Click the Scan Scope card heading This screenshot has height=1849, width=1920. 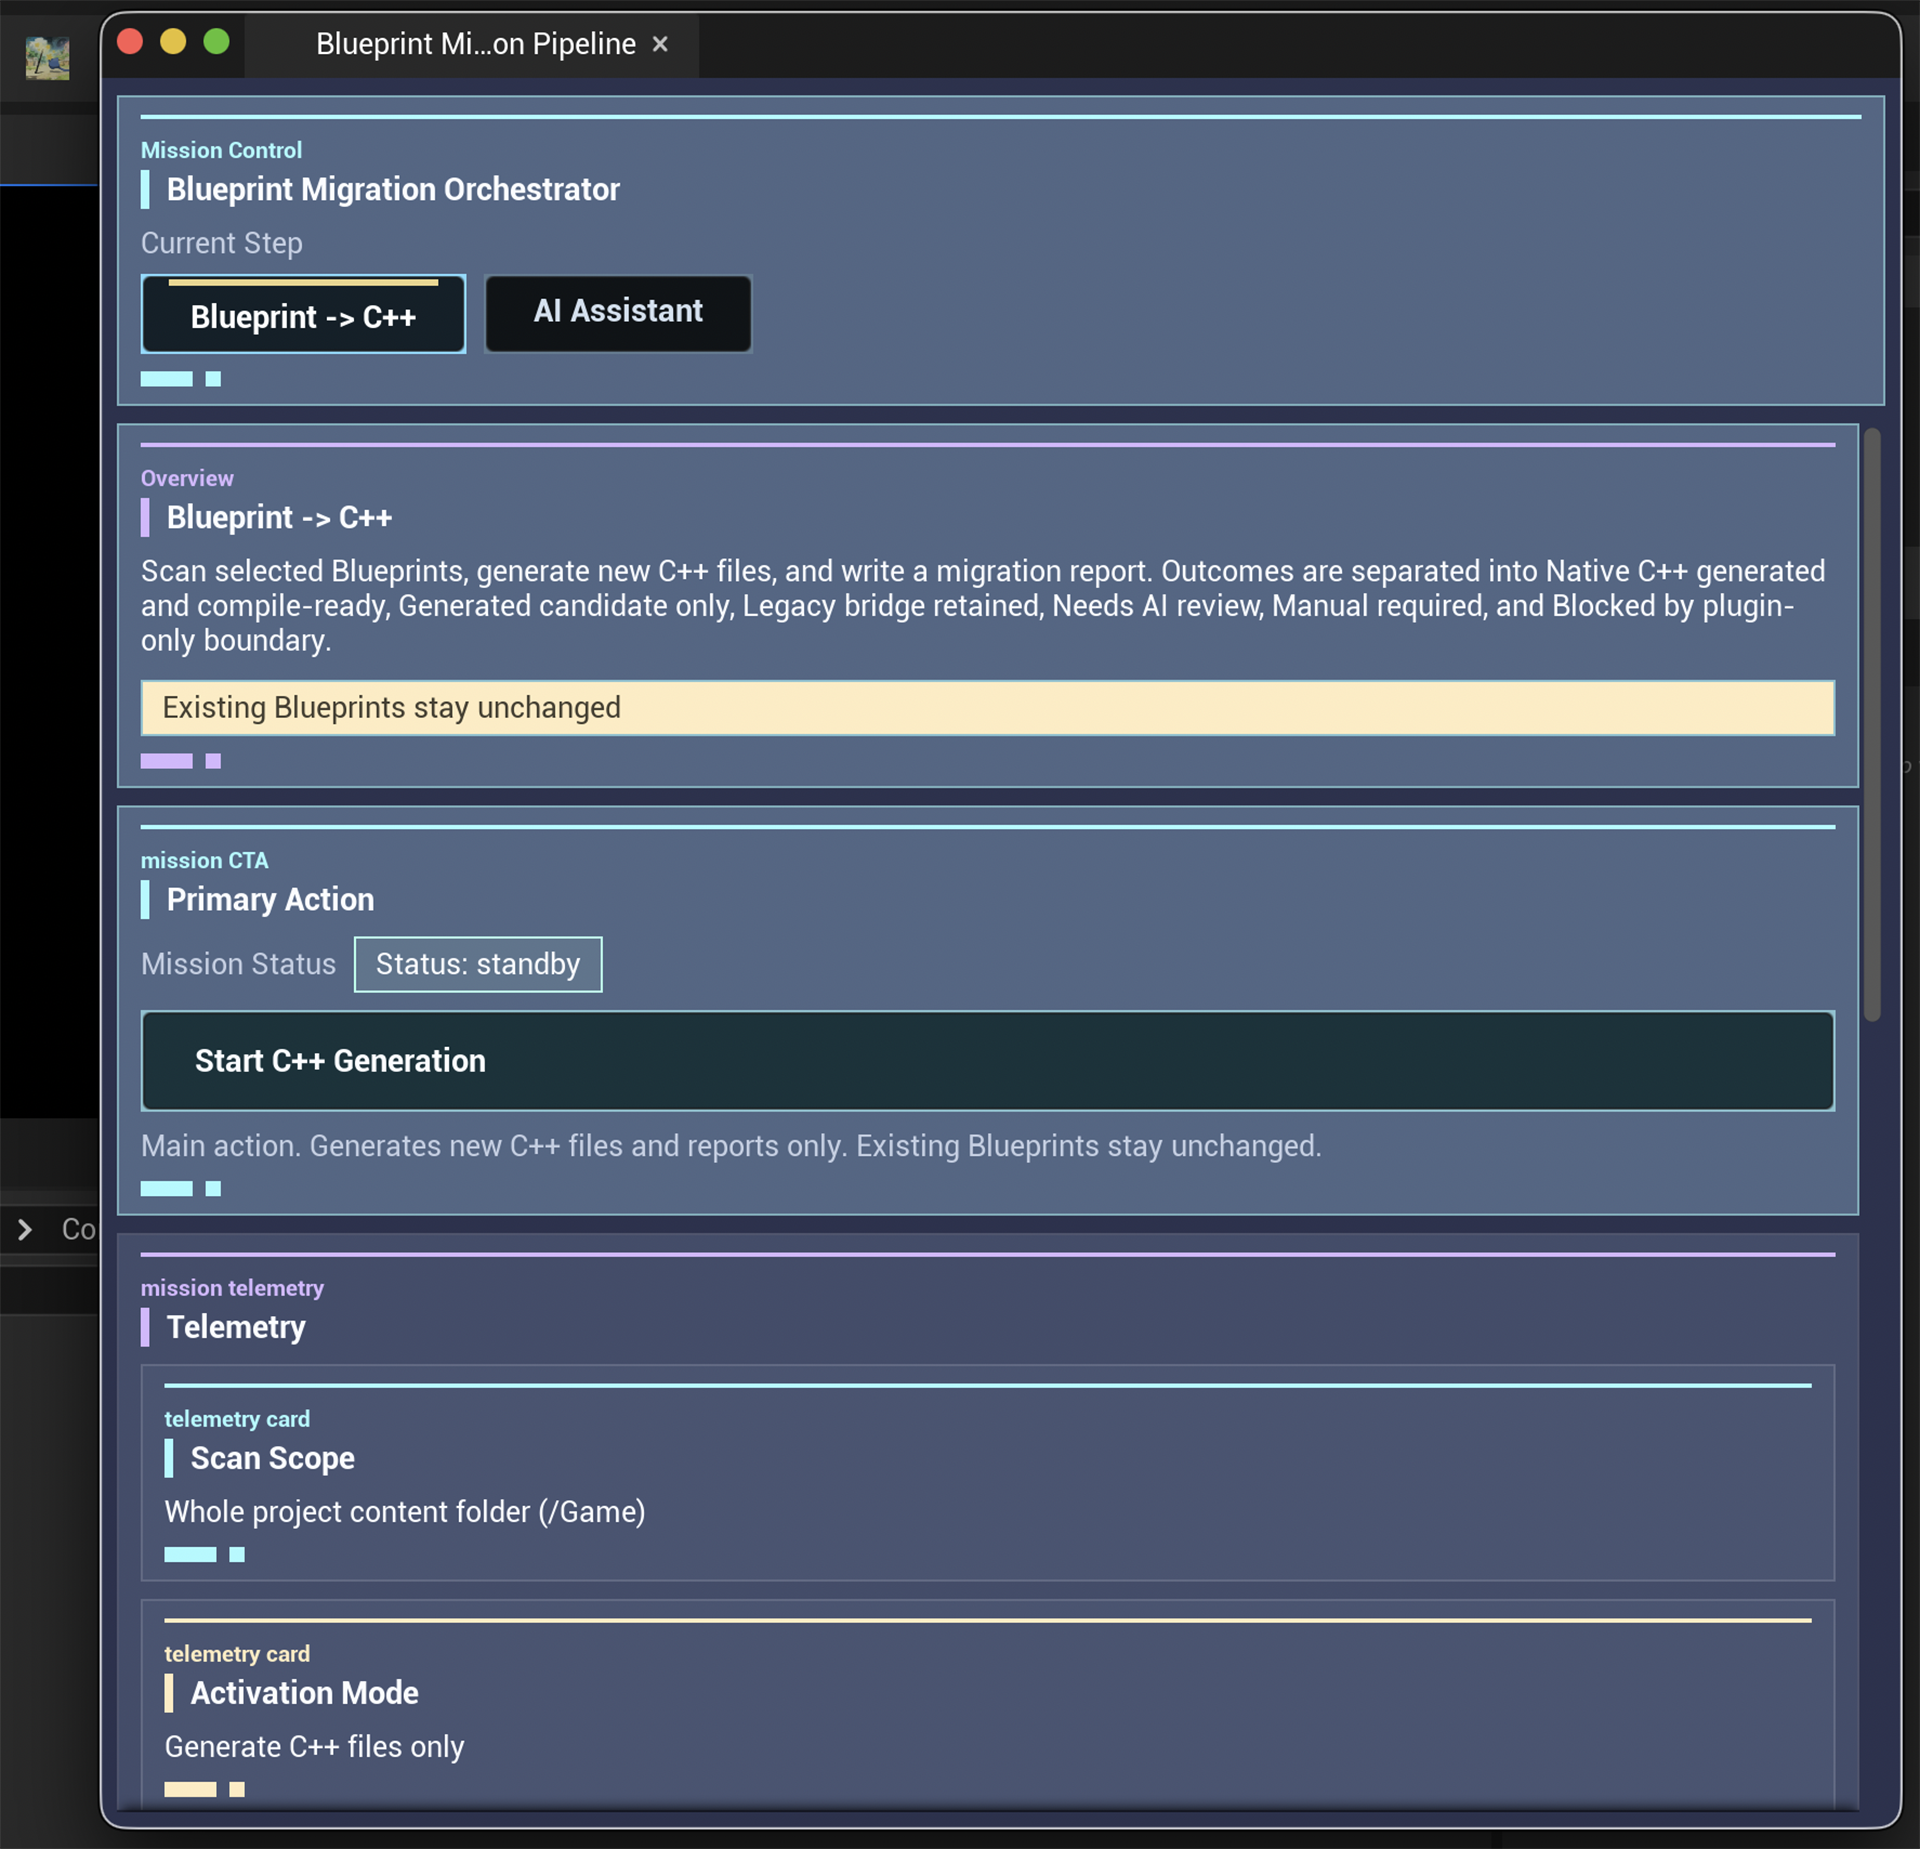pos(272,1458)
